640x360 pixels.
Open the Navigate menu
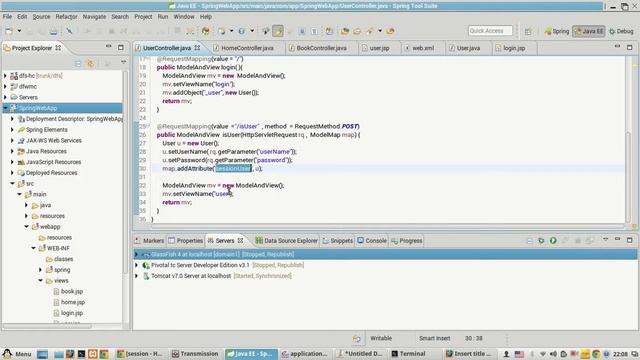94,17
